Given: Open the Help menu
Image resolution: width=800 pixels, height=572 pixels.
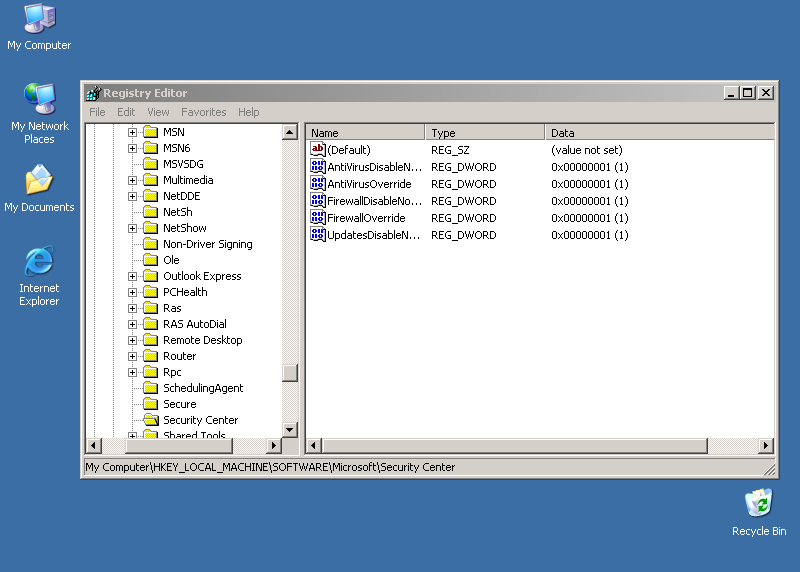Looking at the screenshot, I should click(248, 112).
